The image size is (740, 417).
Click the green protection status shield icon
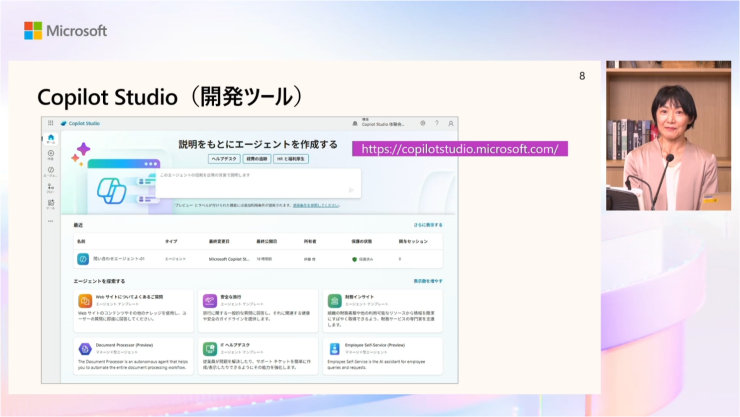(x=354, y=259)
